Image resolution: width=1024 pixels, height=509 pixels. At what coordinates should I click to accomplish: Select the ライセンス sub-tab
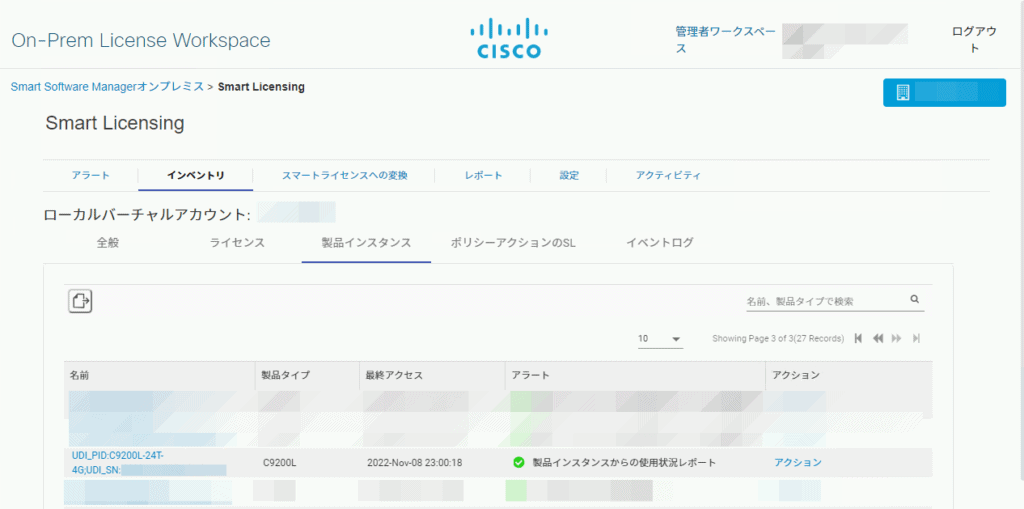237,243
